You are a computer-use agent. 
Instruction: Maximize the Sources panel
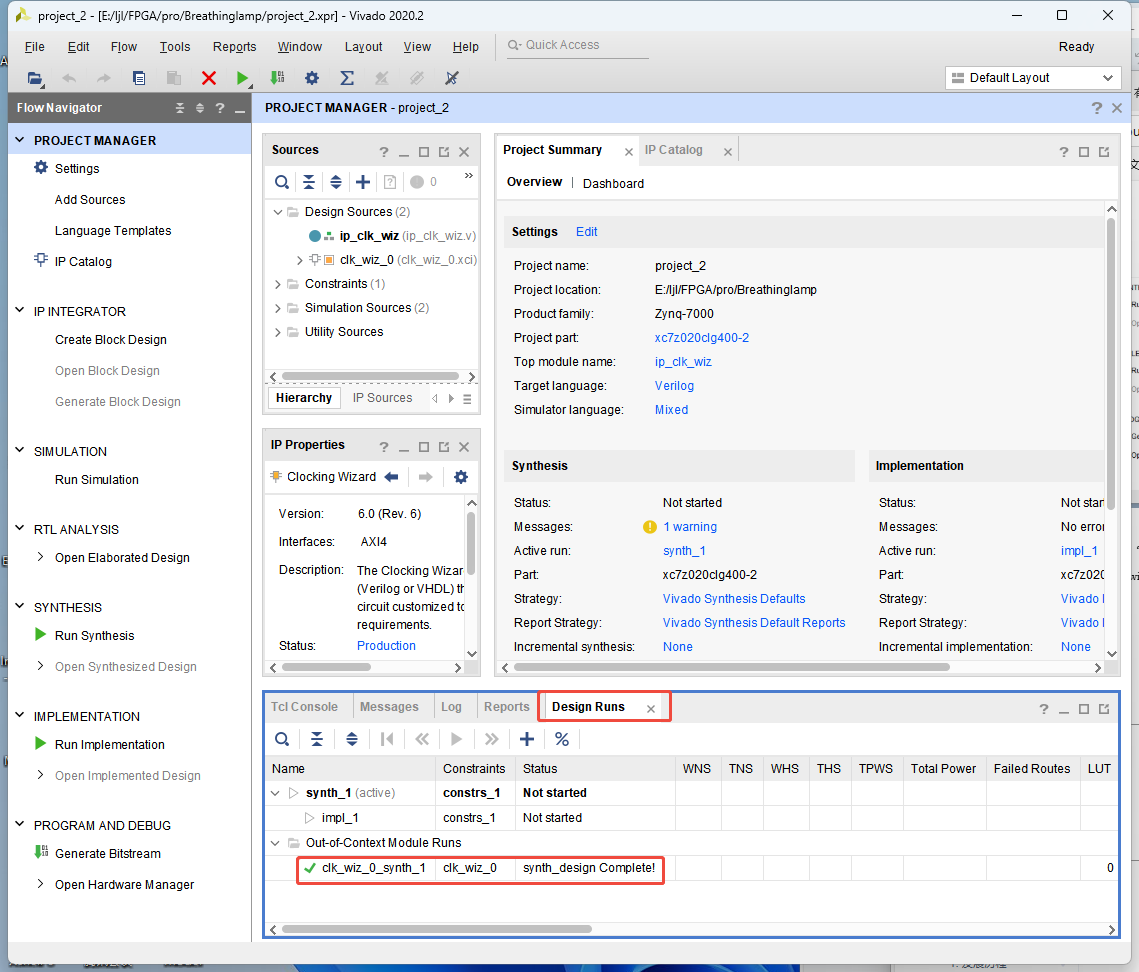click(x=423, y=152)
